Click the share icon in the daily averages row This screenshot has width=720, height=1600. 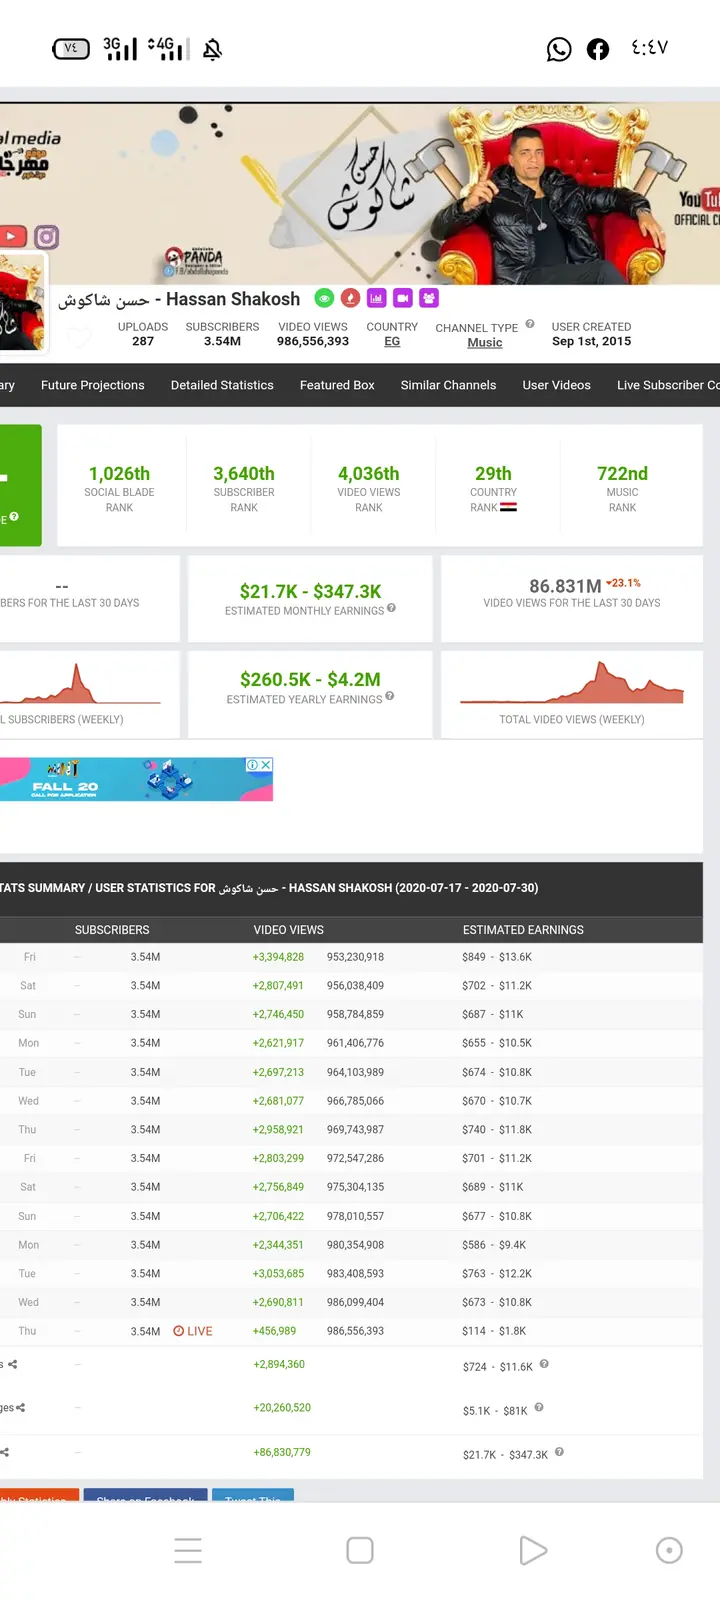[12, 1364]
